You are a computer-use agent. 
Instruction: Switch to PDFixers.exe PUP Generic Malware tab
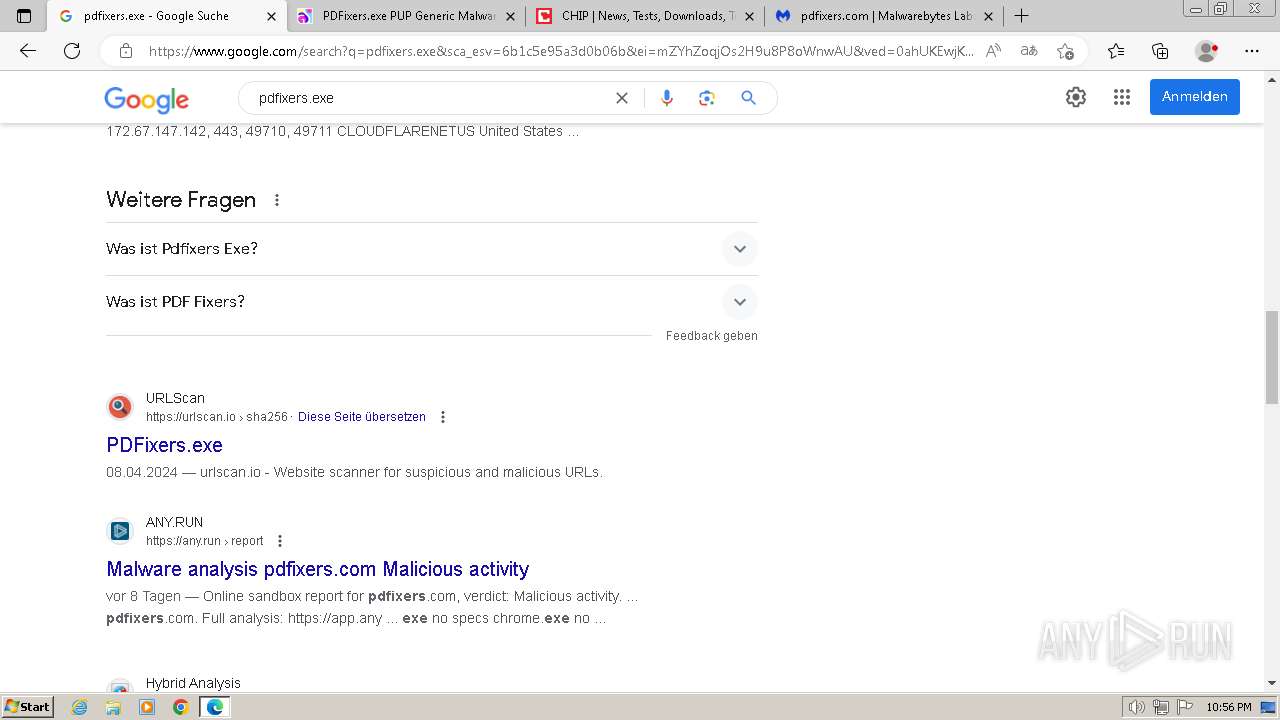(x=406, y=16)
